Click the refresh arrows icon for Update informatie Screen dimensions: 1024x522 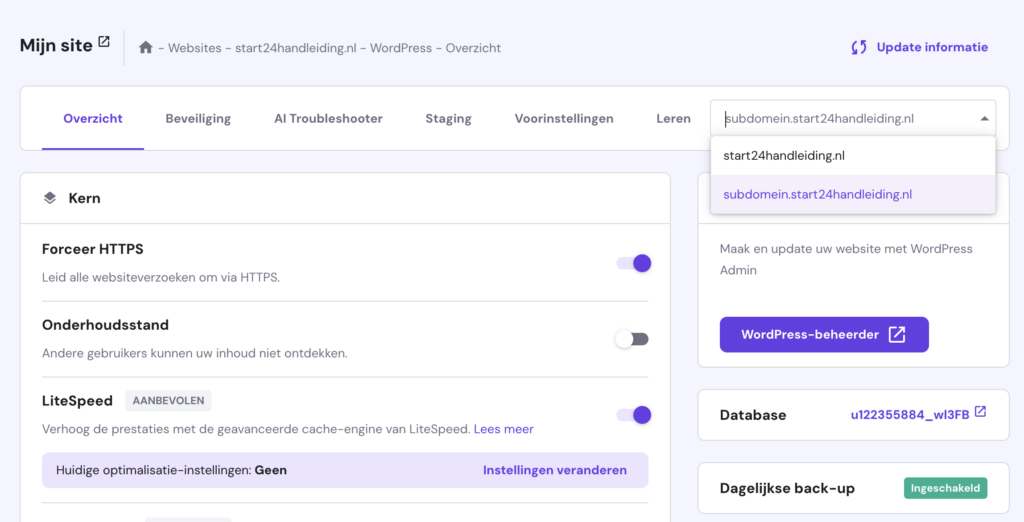858,47
